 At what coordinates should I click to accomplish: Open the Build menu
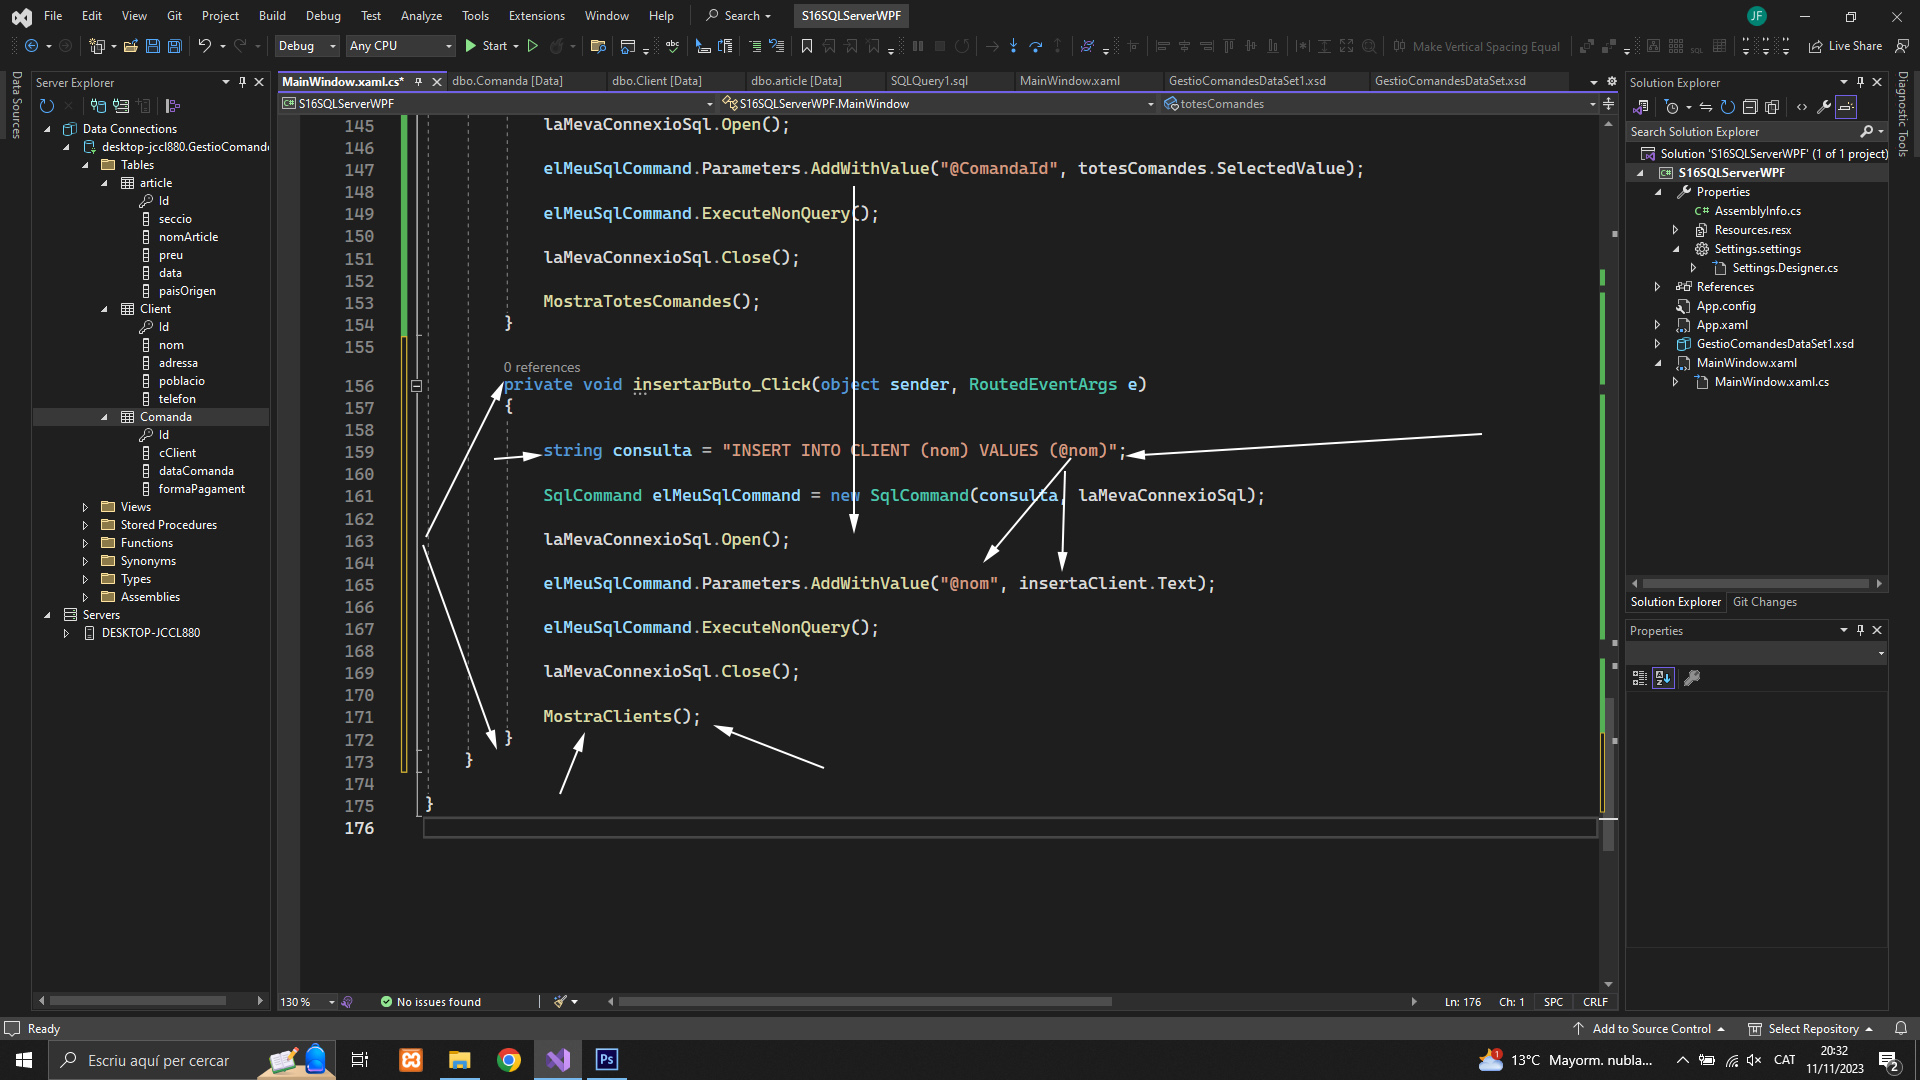tap(271, 15)
